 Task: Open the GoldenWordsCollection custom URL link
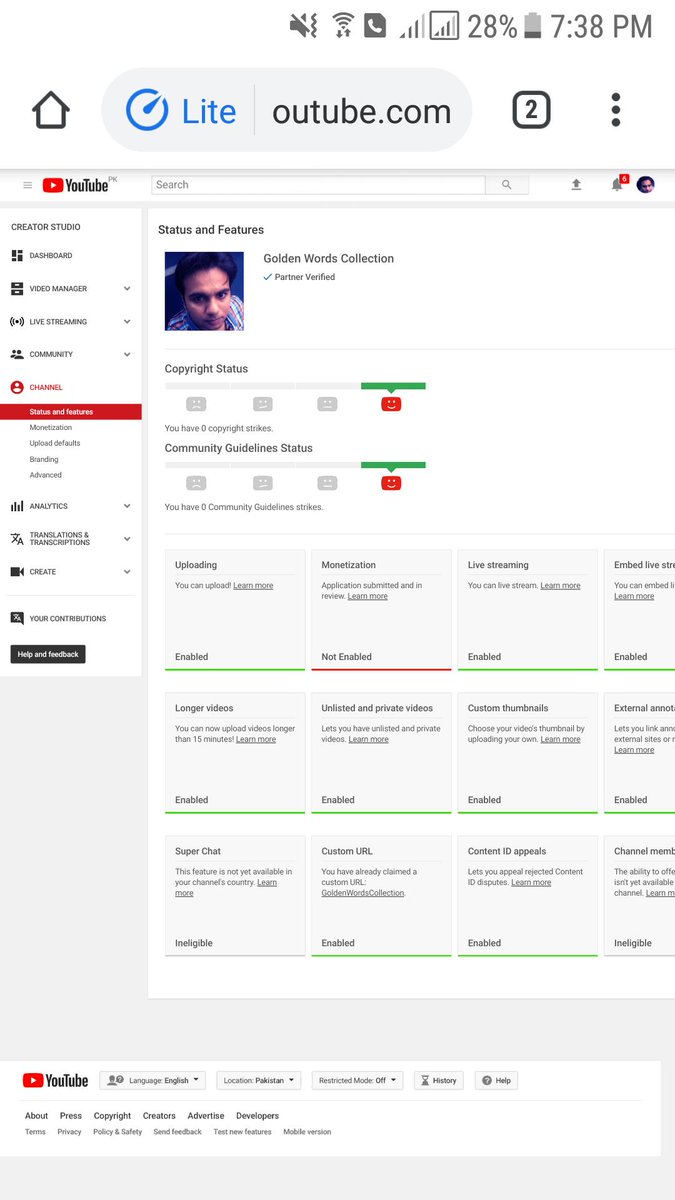click(363, 893)
